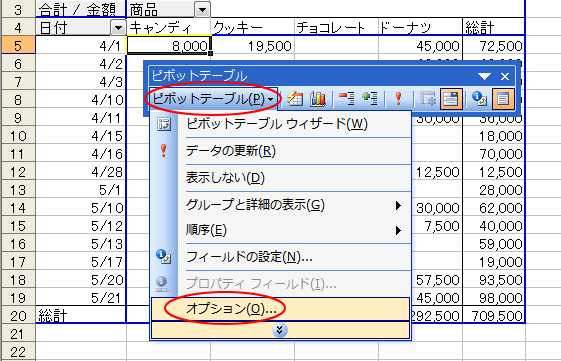Viewport: 561px width, 361px height.
Task: Launch the Chart Wizard from PivotTable toolbar
Action: (x=318, y=98)
